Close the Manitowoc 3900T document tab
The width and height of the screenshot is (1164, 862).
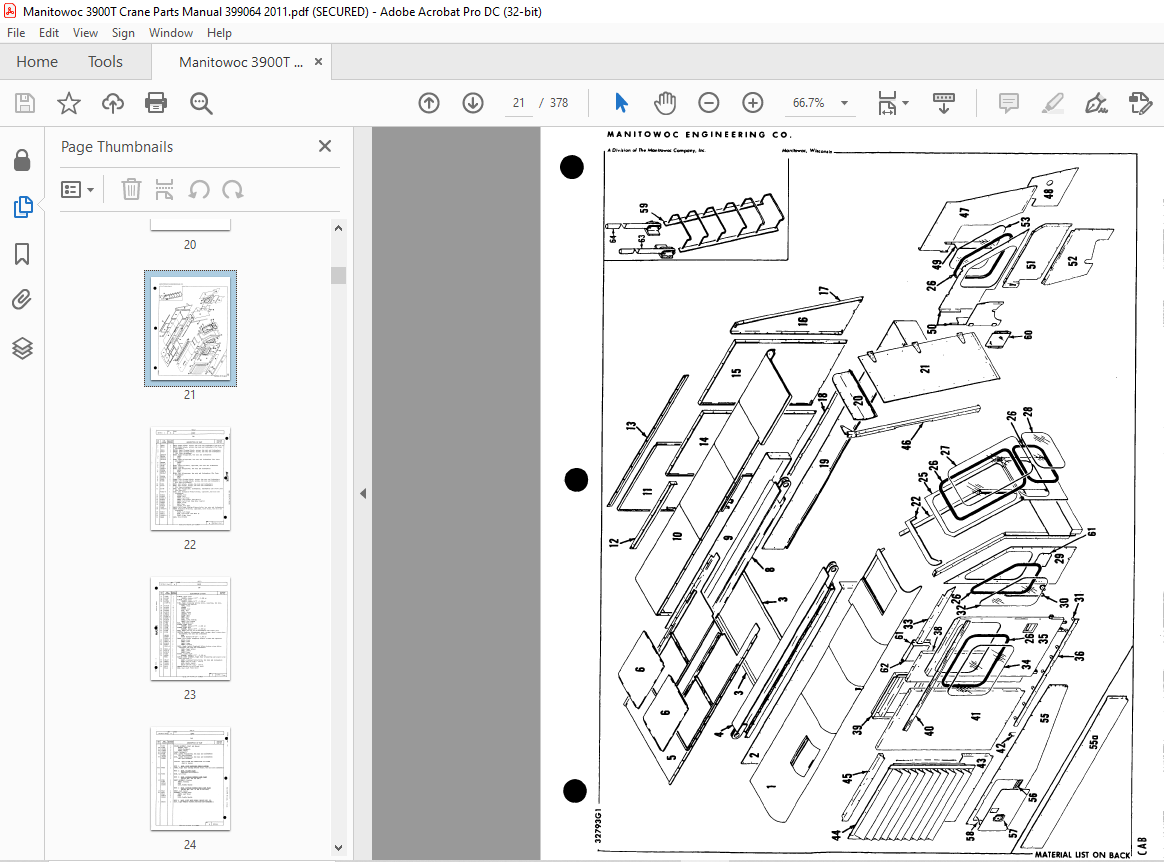click(318, 62)
